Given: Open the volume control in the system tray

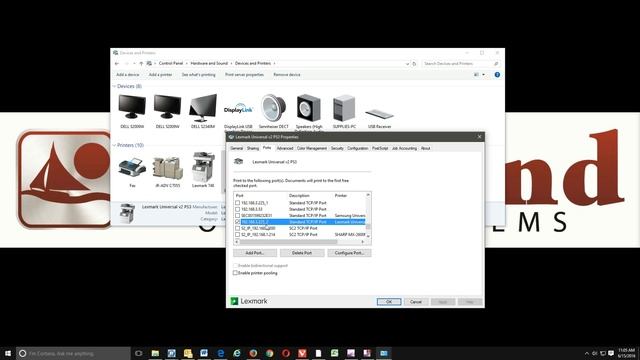Looking at the screenshot, I should (x=595, y=353).
